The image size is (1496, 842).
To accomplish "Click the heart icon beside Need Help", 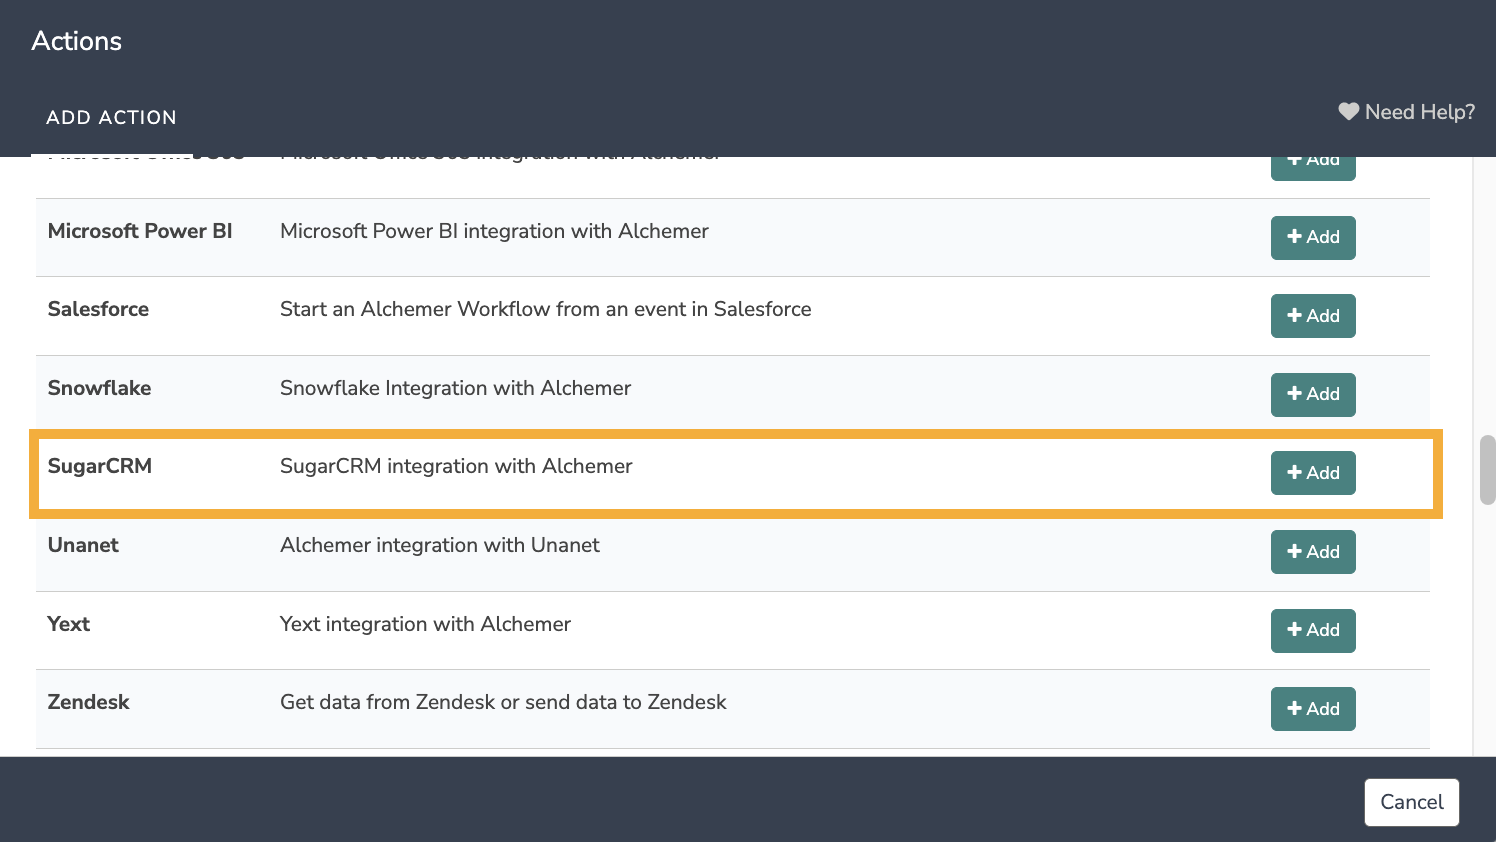I will click(1348, 112).
